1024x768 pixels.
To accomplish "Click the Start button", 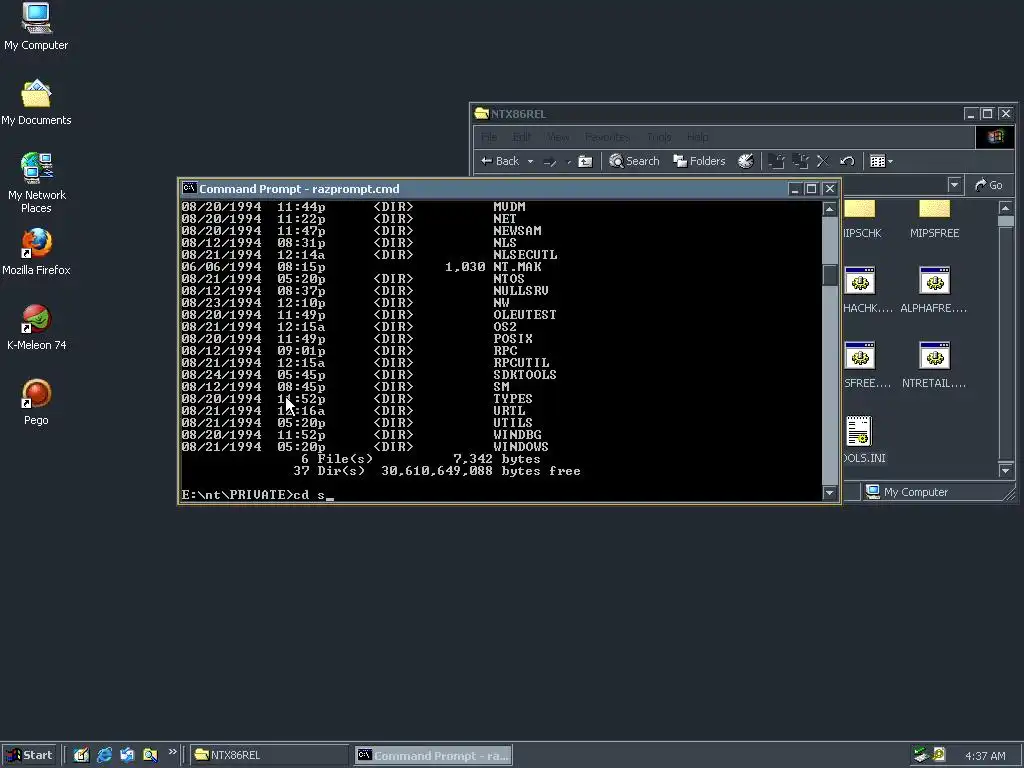I will pyautogui.click(x=28, y=755).
